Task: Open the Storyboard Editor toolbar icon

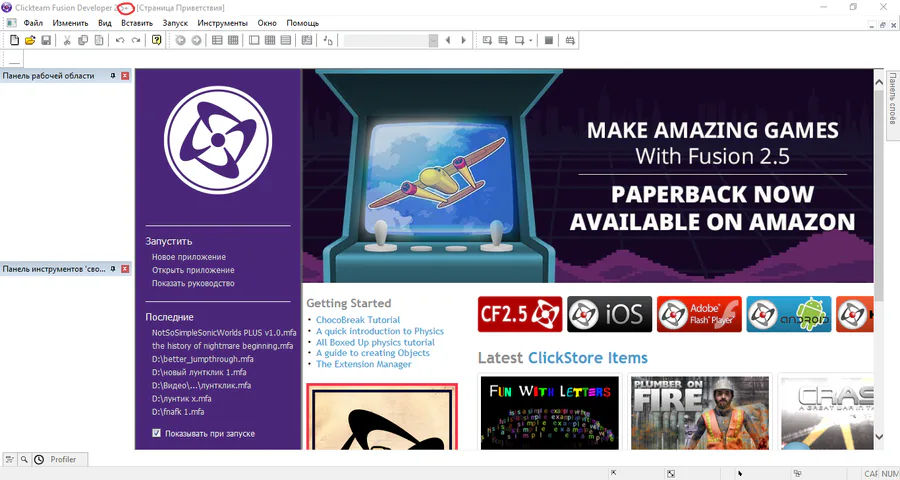Action: [x=217, y=40]
